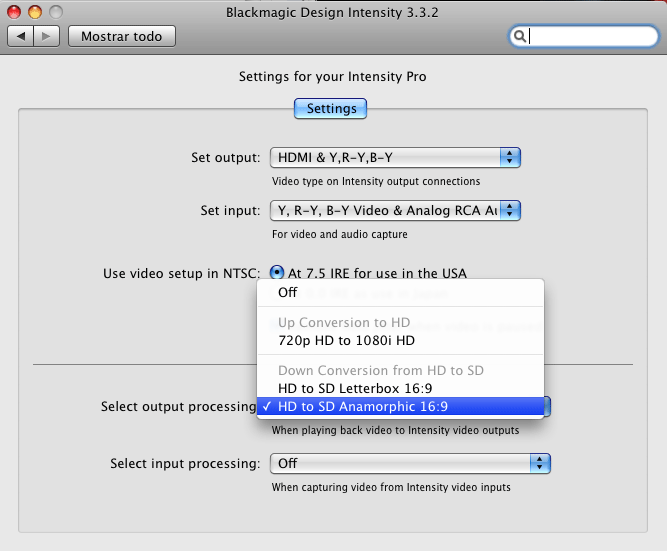Minimize the window with the yellow button
Screen dimensions: 667x551
[x=34, y=12]
